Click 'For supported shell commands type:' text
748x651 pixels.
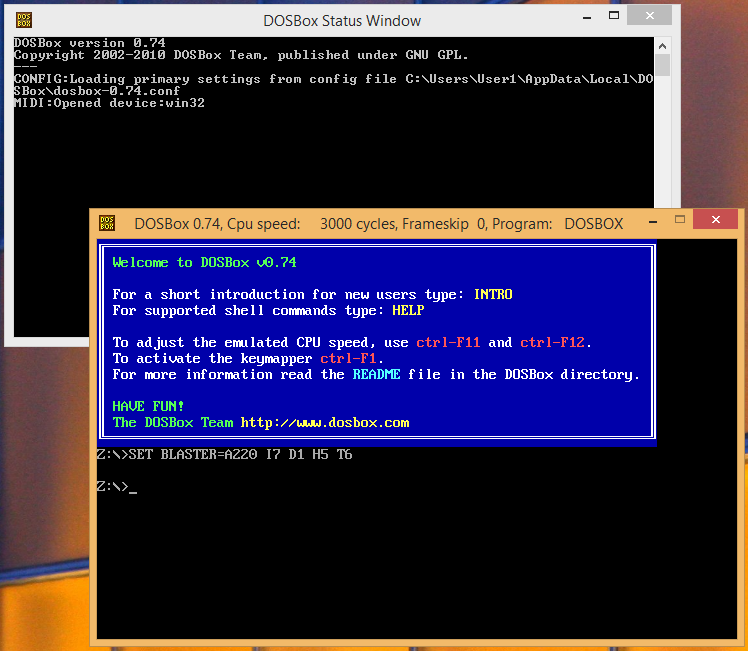tap(248, 310)
